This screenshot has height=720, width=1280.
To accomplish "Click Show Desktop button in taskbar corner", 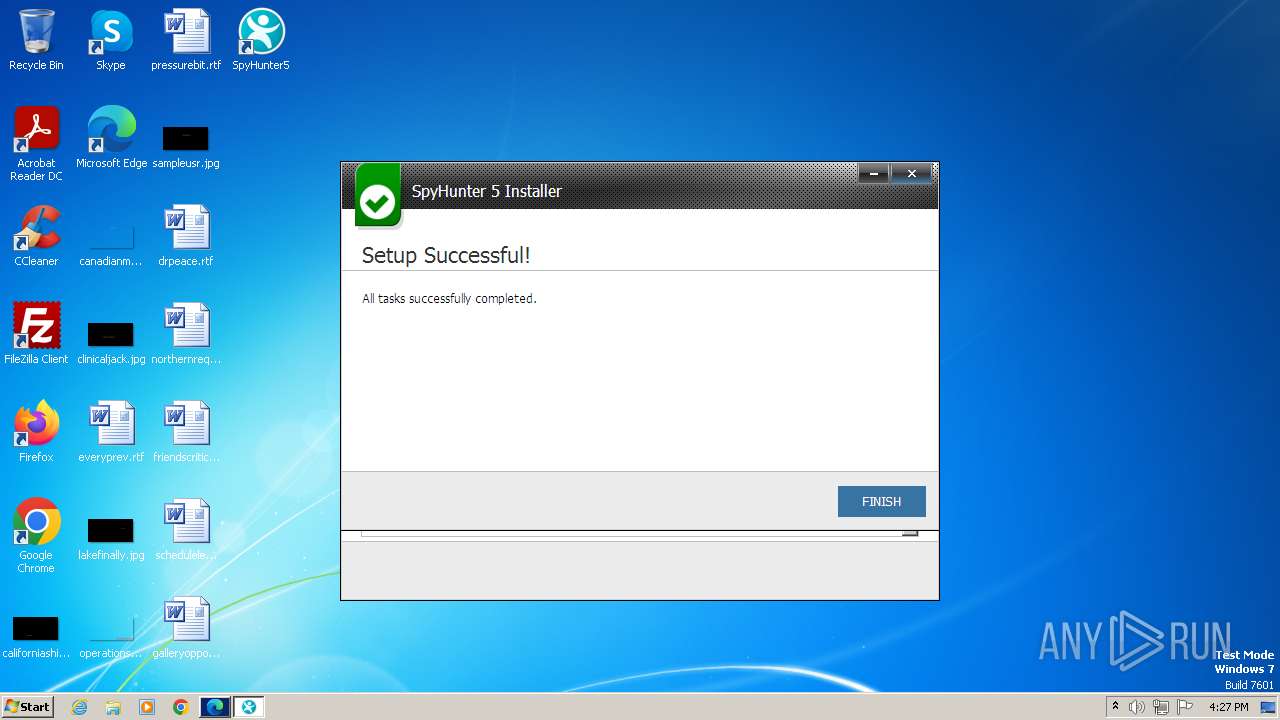I will tap(1270, 707).
